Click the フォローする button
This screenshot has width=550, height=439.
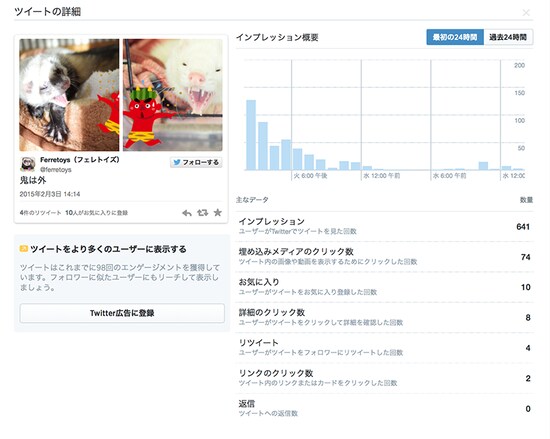coord(196,162)
